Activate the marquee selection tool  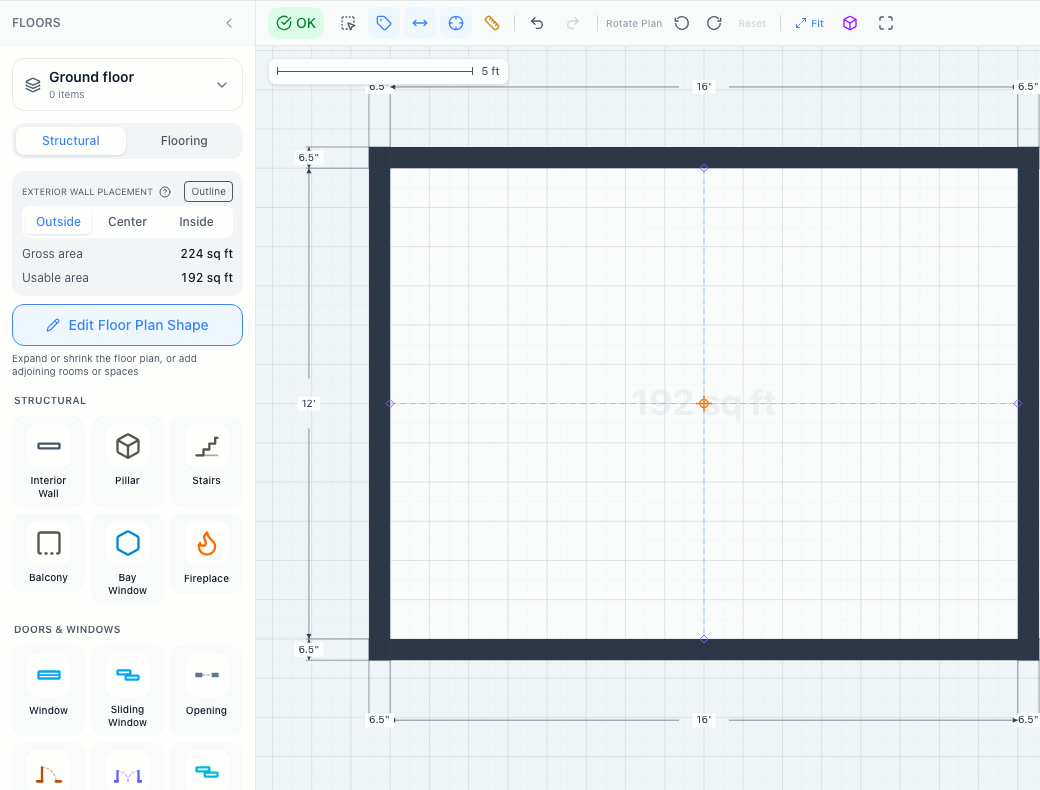(x=348, y=23)
